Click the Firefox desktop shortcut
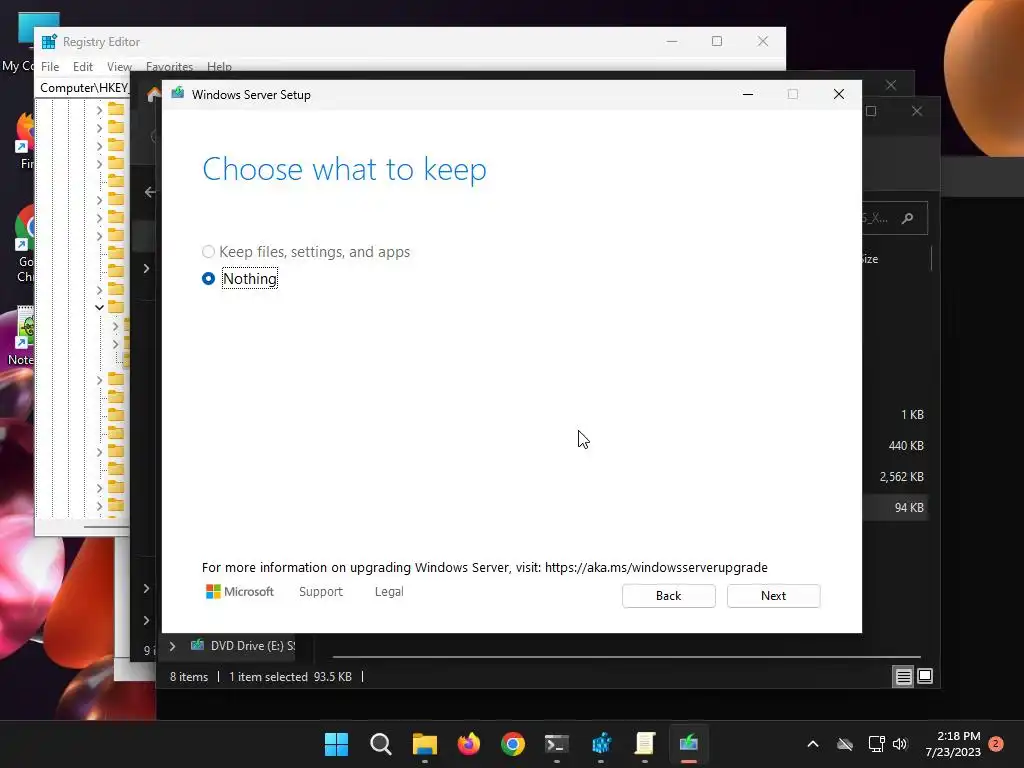Viewport: 1024px width, 768px height. click(x=25, y=140)
